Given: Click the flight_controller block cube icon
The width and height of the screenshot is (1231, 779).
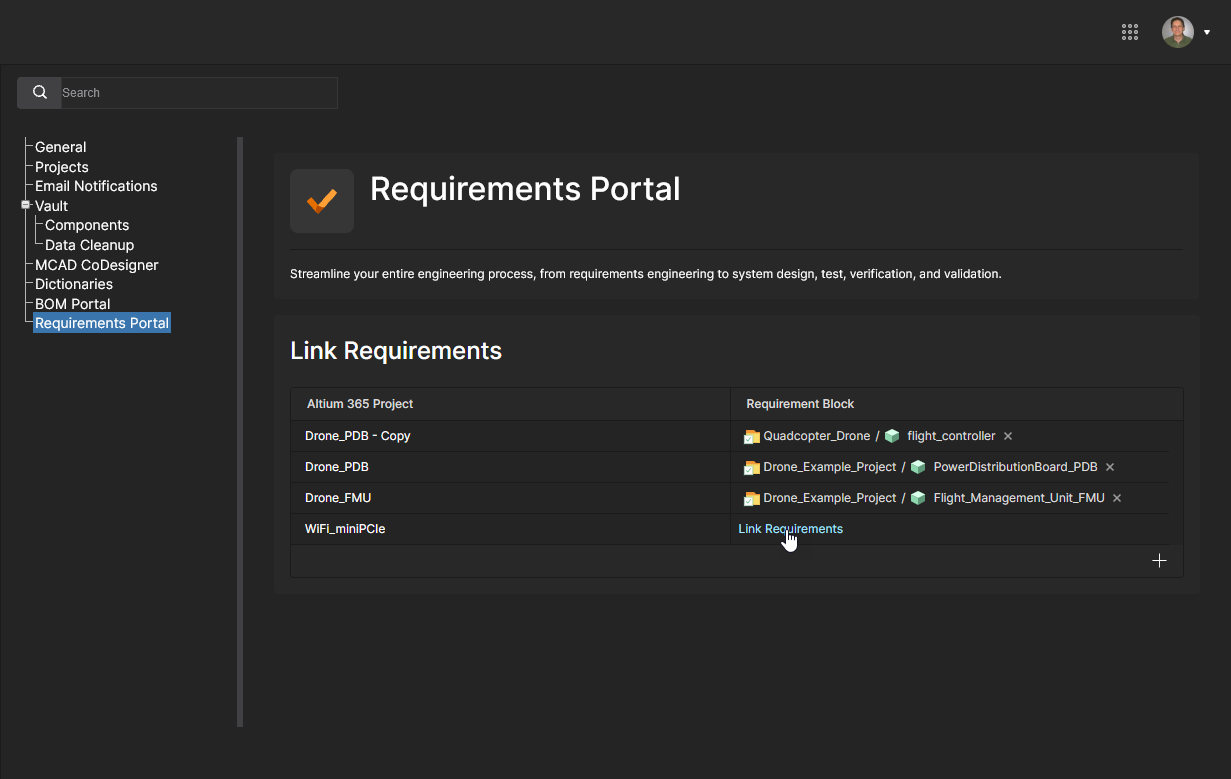Looking at the screenshot, I should (892, 436).
